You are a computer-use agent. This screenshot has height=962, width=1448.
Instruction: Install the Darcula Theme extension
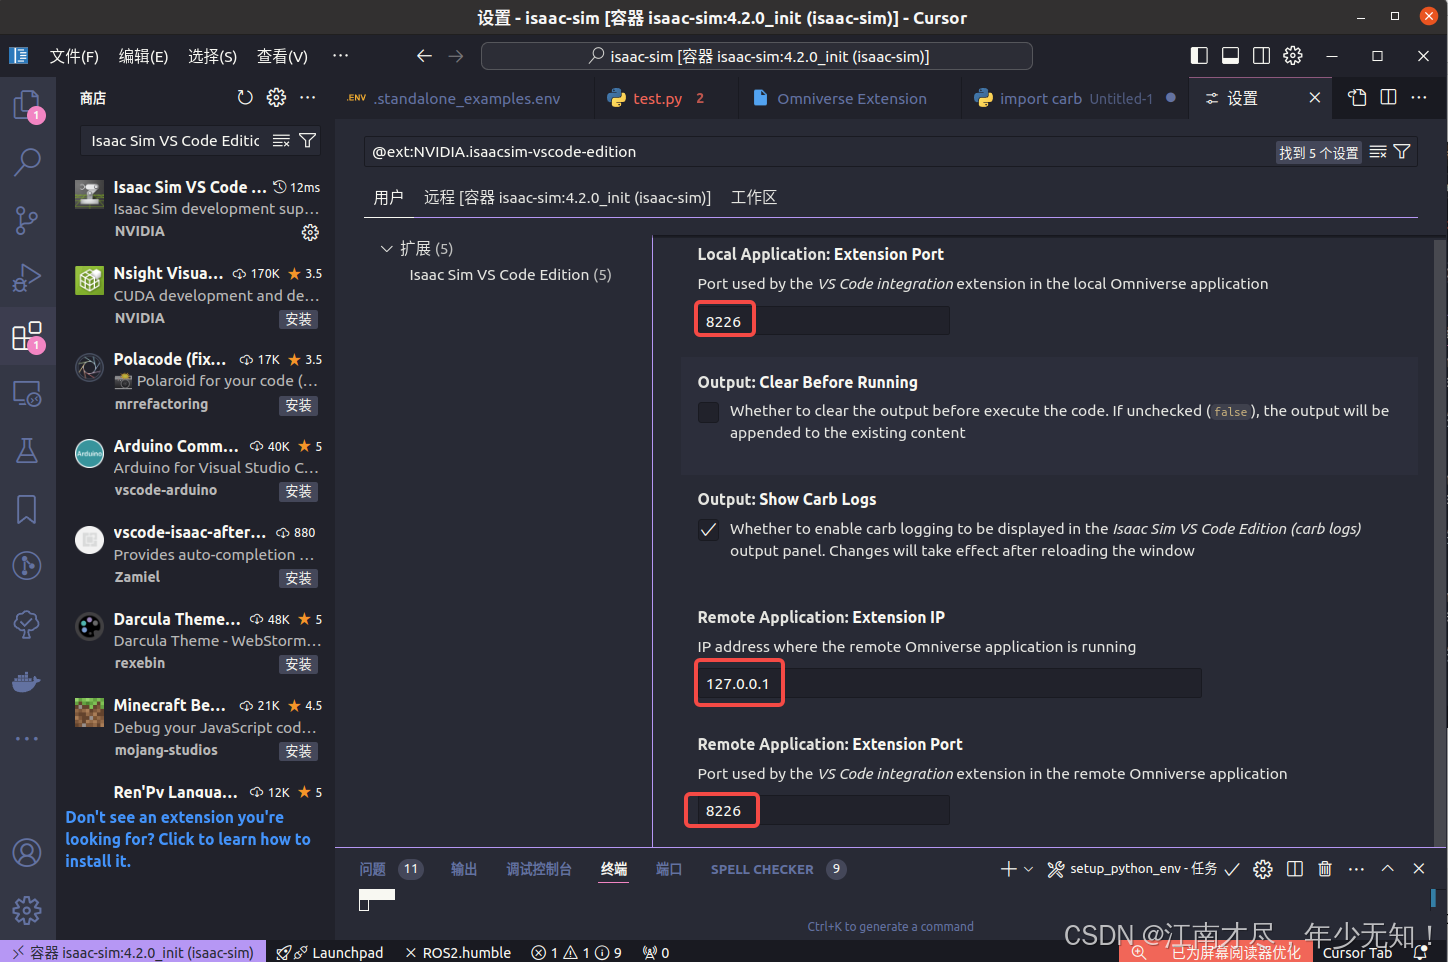(298, 664)
